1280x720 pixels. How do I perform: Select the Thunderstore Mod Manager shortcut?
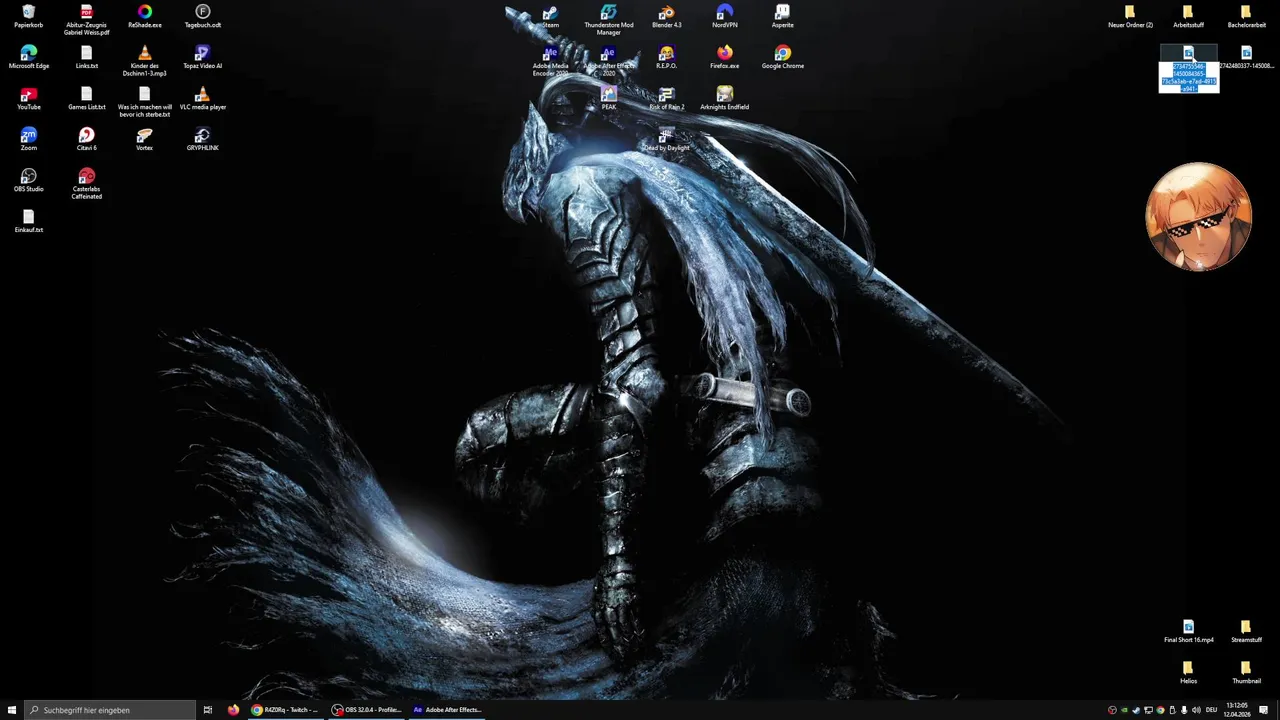[x=608, y=20]
